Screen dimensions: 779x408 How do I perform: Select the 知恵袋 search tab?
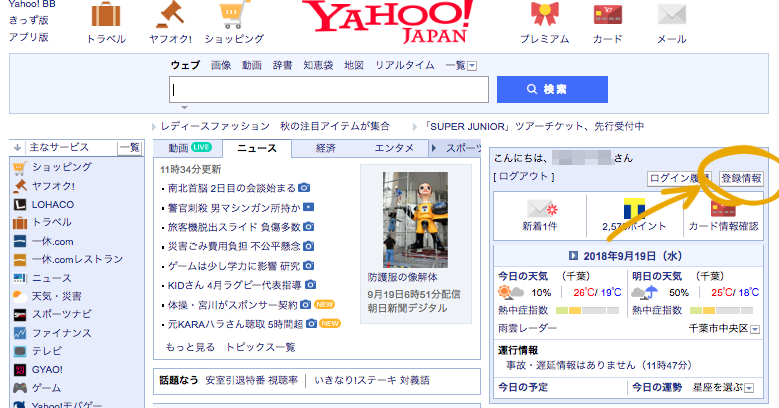tap(318, 65)
